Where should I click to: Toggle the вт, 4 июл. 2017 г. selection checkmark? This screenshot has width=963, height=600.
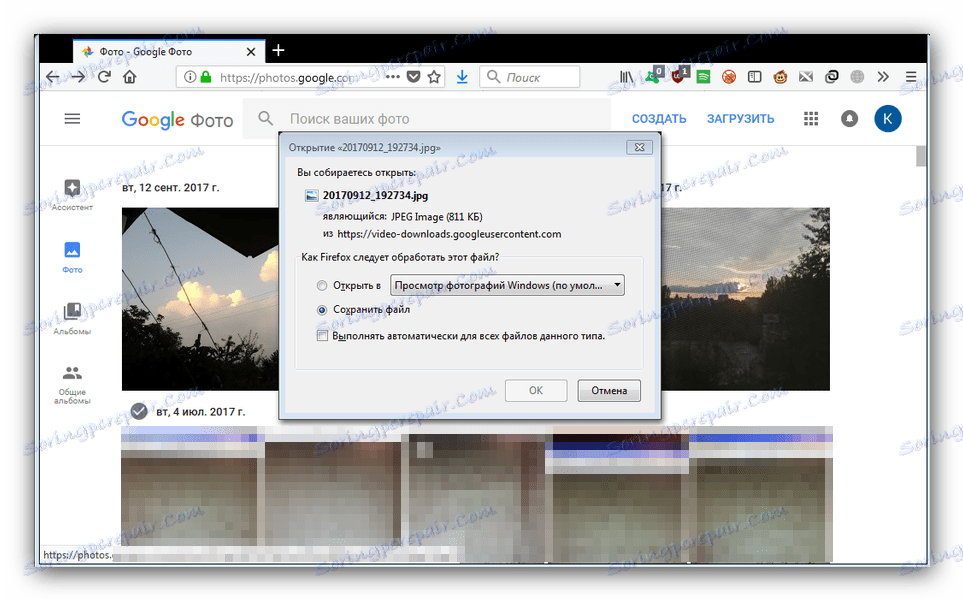[x=139, y=411]
